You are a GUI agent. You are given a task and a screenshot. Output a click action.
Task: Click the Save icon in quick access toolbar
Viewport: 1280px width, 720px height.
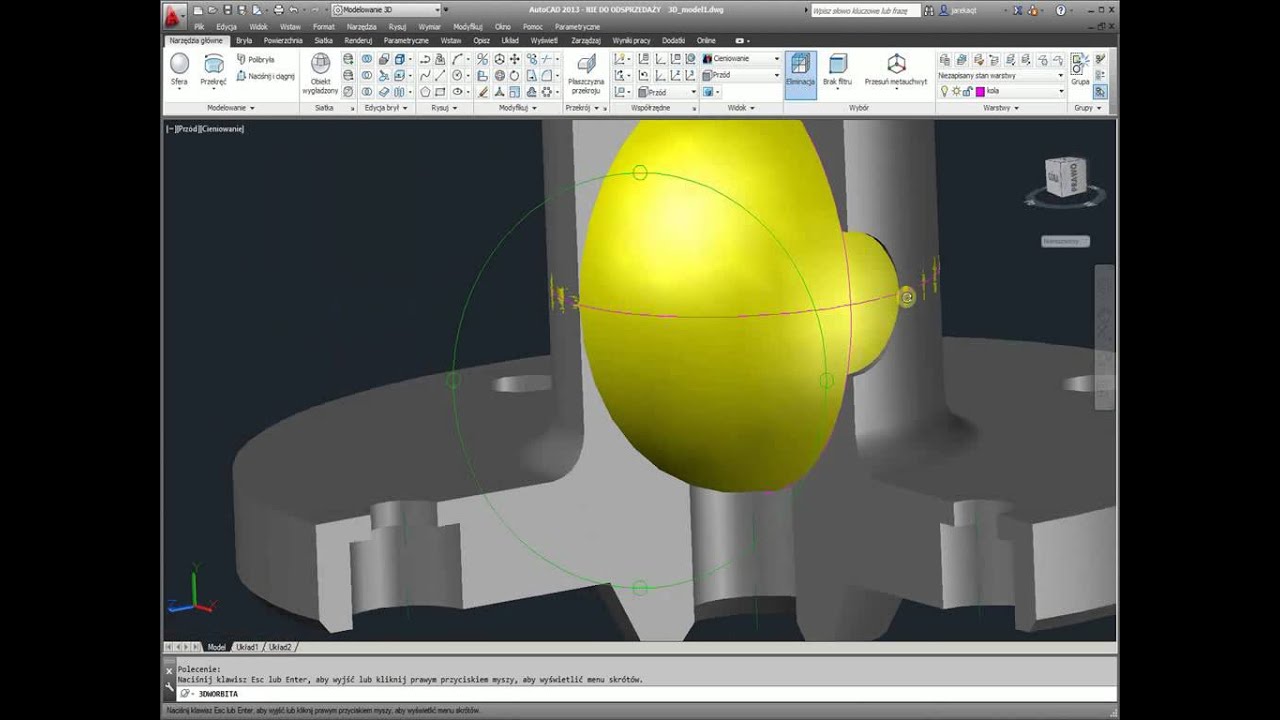(227, 10)
